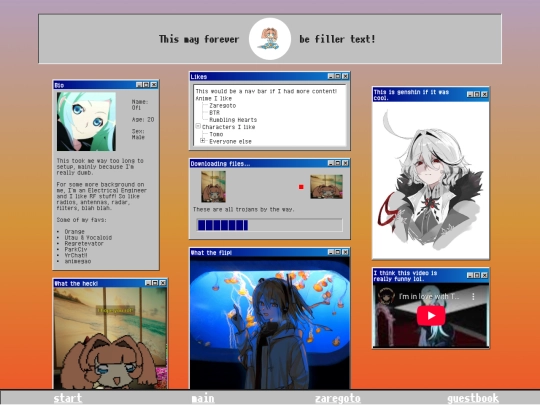Screen dimensions: 540x405
Task: Open the zaregoto link in the bottom bar
Action: [338, 398]
